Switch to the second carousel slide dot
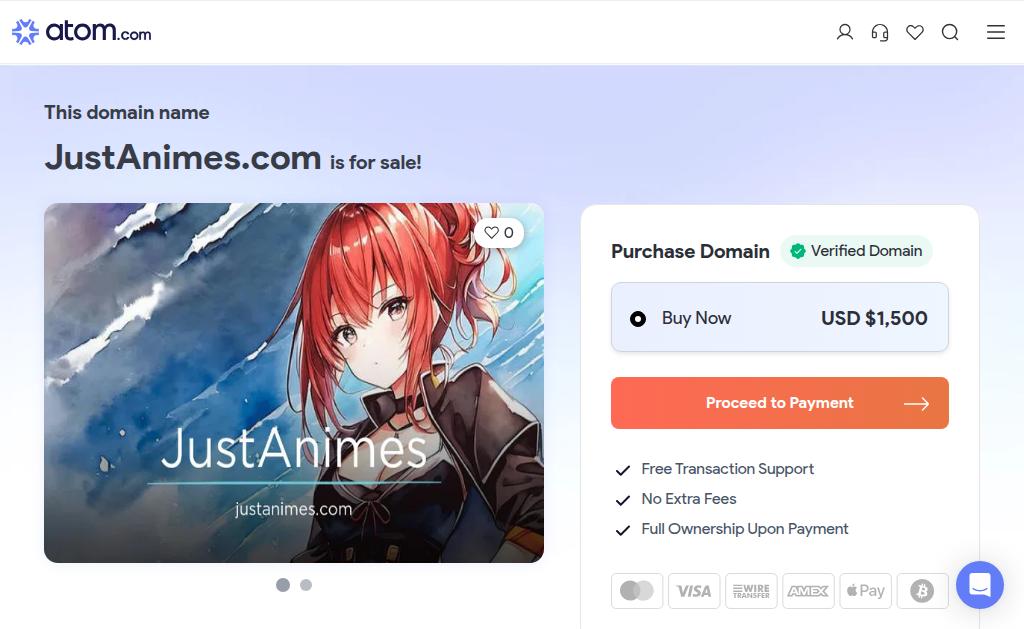 (306, 585)
